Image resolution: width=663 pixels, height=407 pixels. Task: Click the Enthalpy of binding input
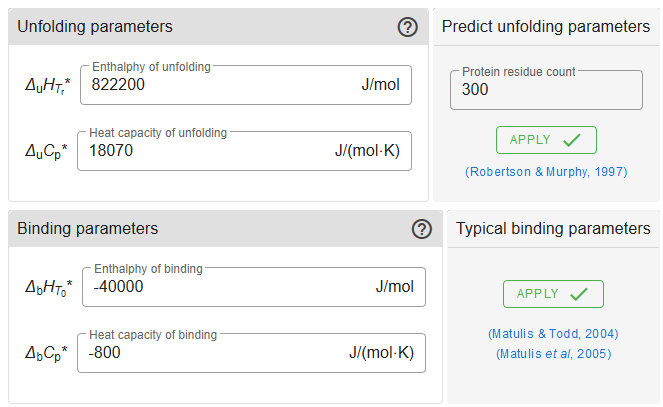(x=225, y=287)
